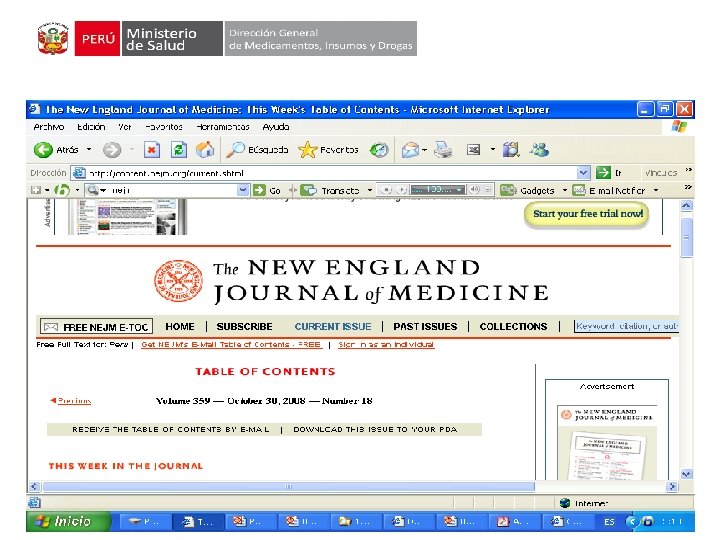
Task: Click the green circular toolbar logo icon
Action: pyautogui.click(x=62, y=190)
